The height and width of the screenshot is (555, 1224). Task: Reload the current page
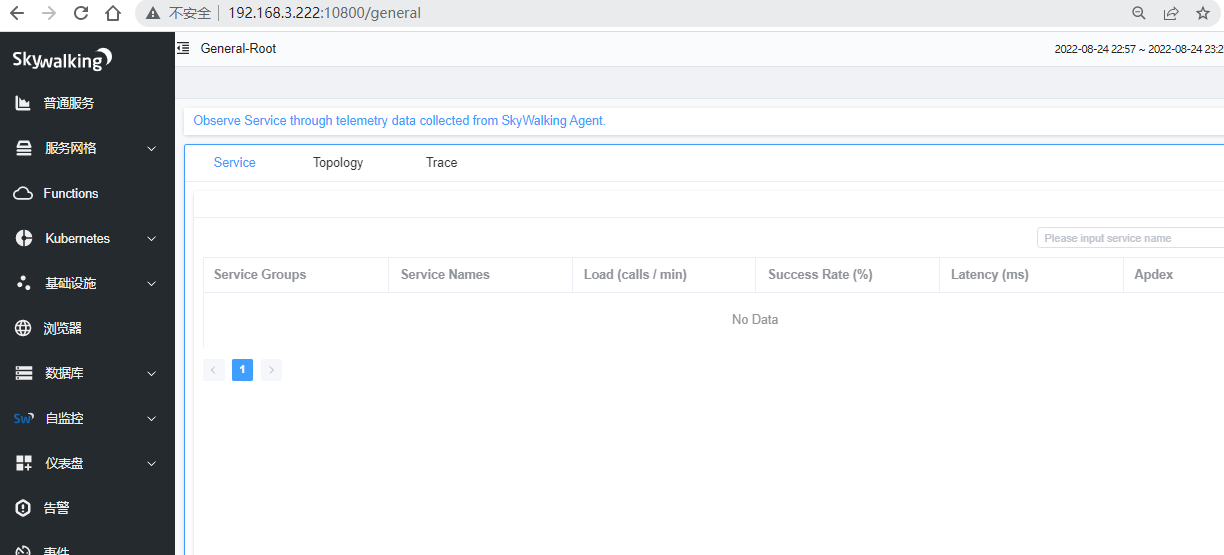[81, 13]
